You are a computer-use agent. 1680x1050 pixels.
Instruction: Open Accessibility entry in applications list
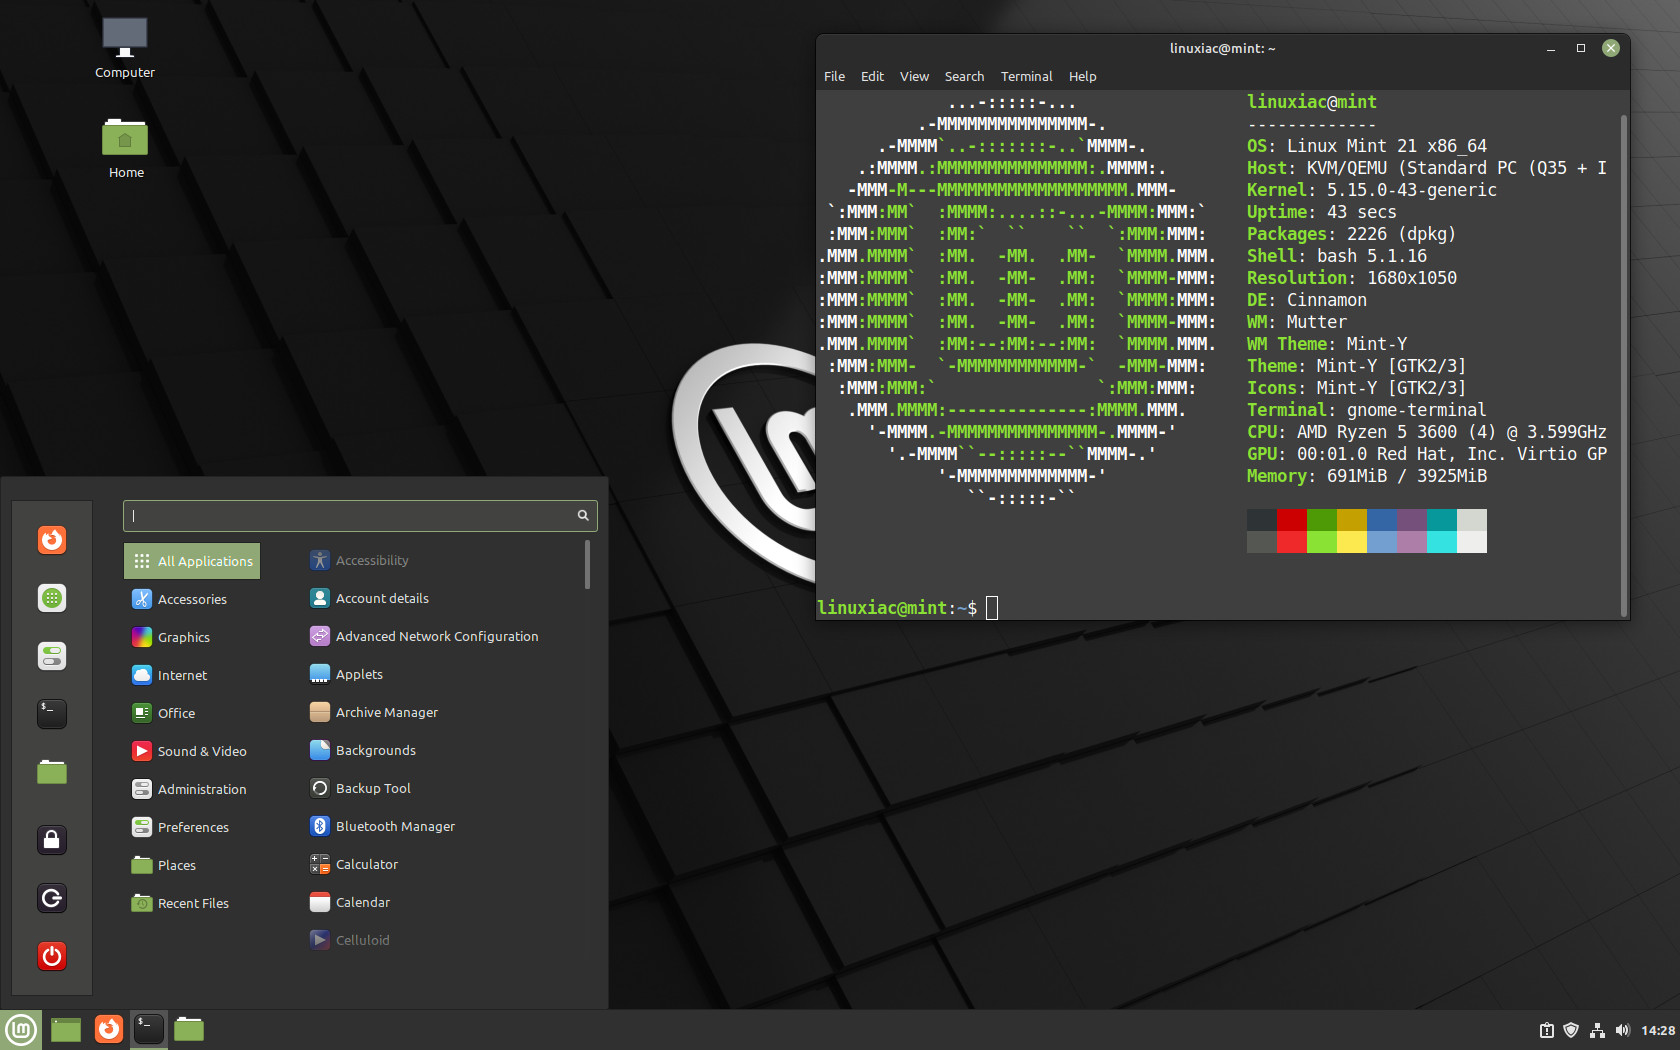click(x=359, y=560)
